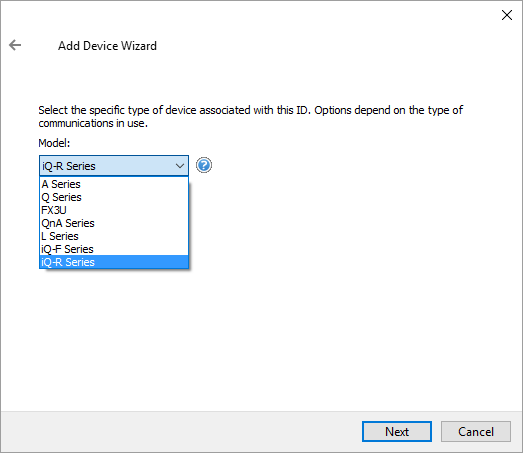The width and height of the screenshot is (523, 453).
Task: Pick iQ-F Series from the dropdown
Action: tap(114, 249)
